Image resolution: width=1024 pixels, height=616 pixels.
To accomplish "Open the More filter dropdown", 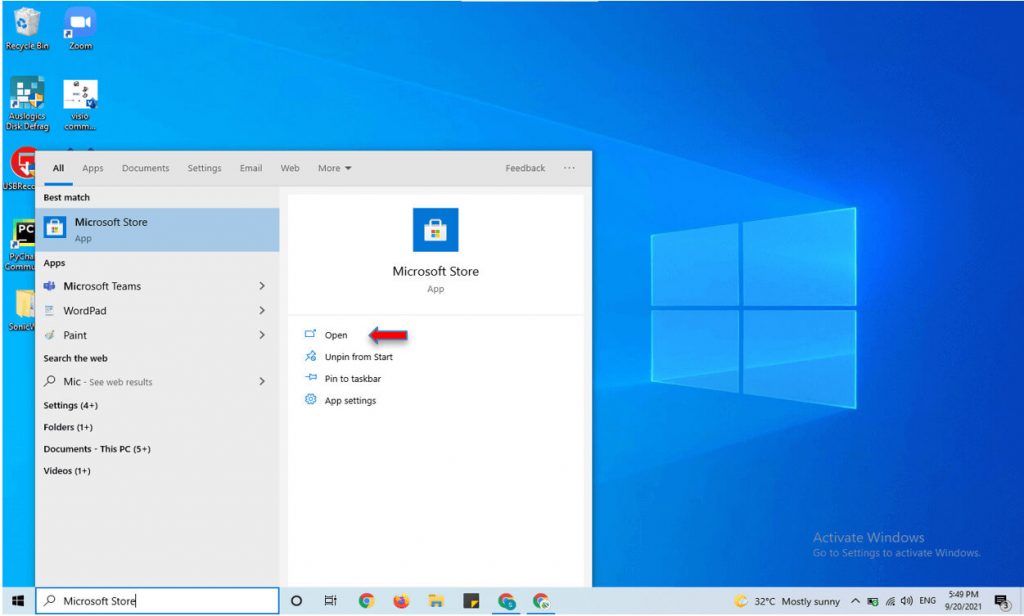I will click(334, 168).
